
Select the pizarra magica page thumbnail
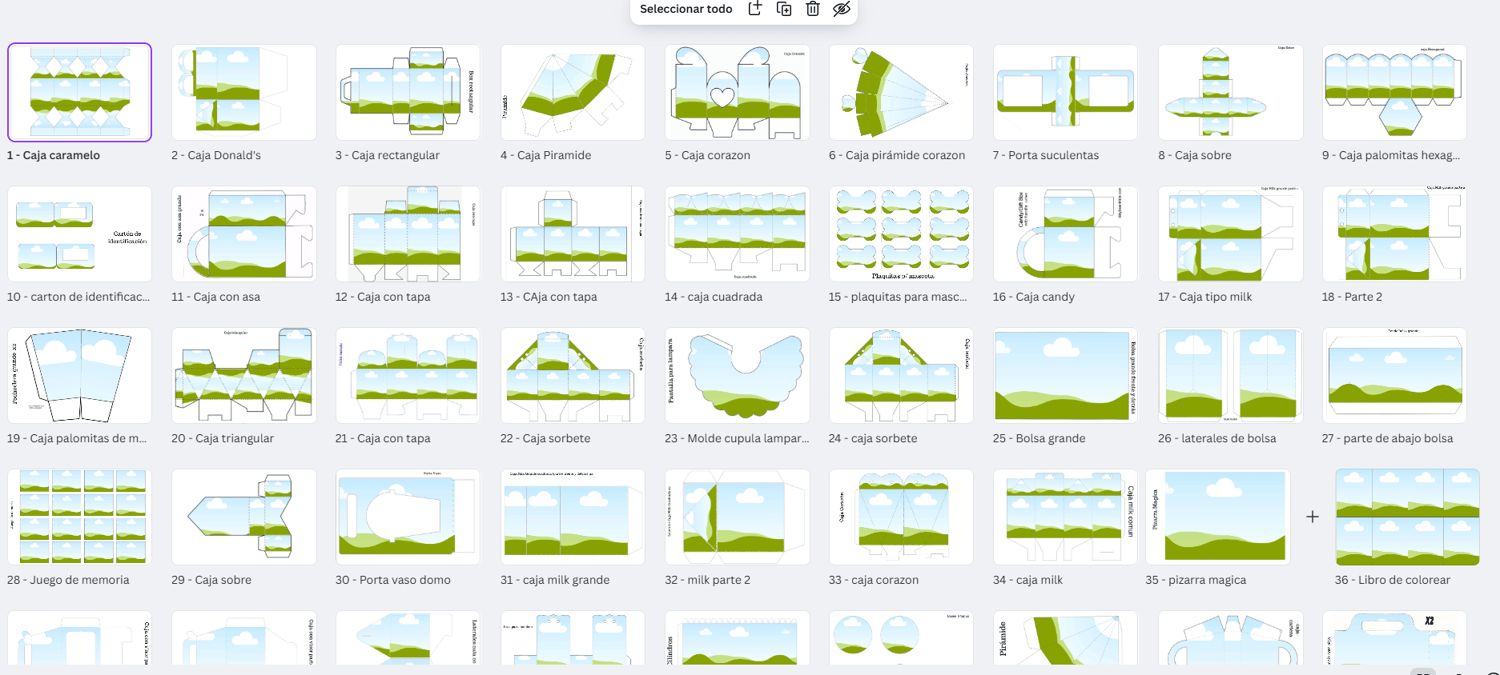1218,517
